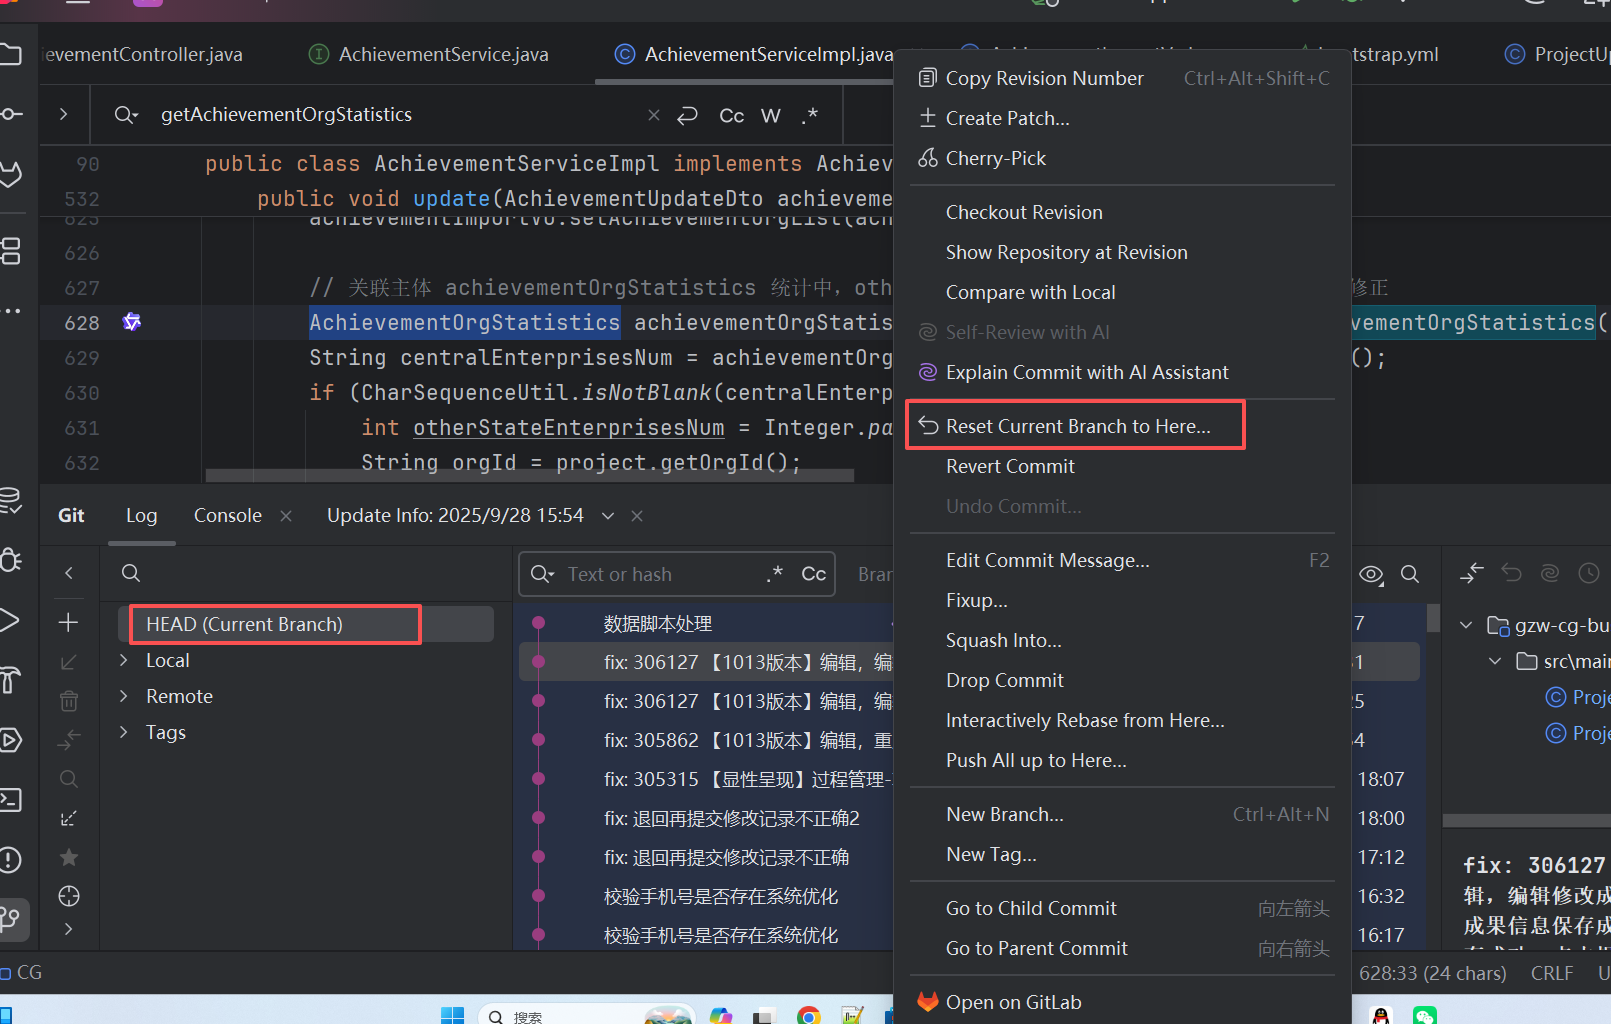Toggle Regex (.*) in editor find bar
1611x1024 pixels.
(809, 115)
